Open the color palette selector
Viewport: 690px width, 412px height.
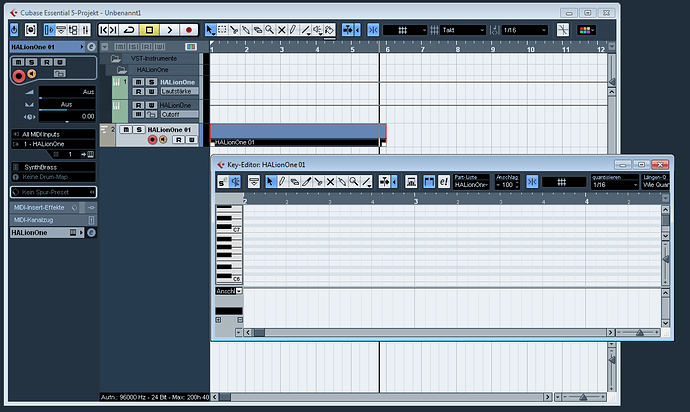click(587, 30)
